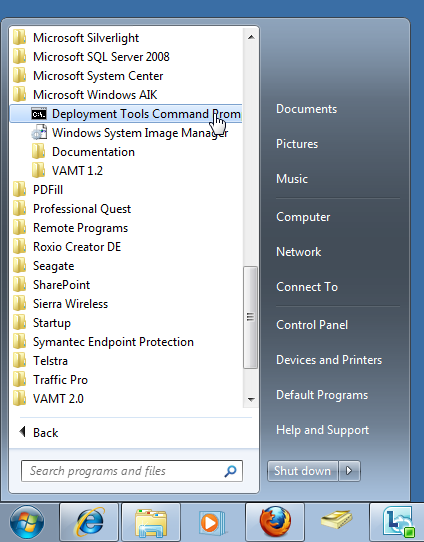Viewport: 424px width, 542px height.
Task: Open Default Programs
Action: click(x=322, y=395)
